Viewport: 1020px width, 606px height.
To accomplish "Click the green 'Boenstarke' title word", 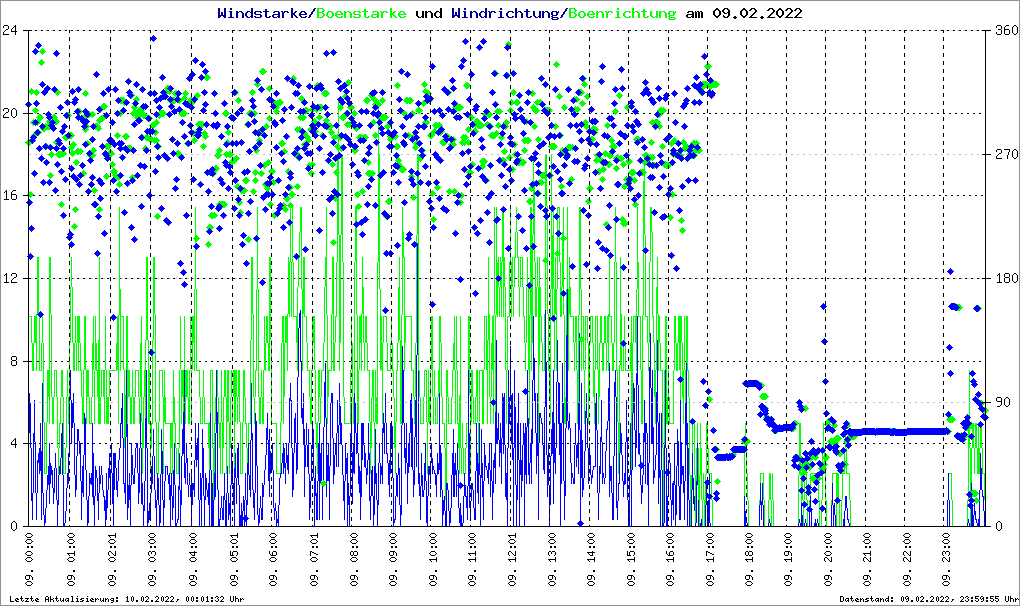I will pos(361,14).
